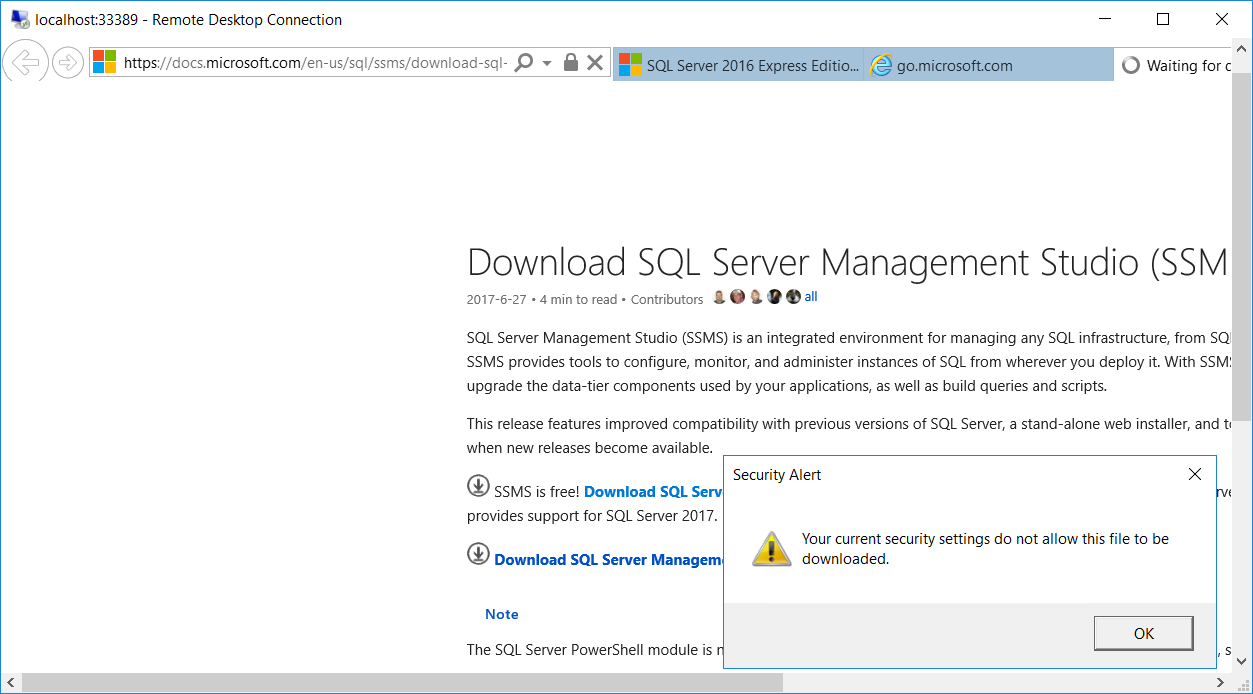Click the address bar URL field

(315, 63)
